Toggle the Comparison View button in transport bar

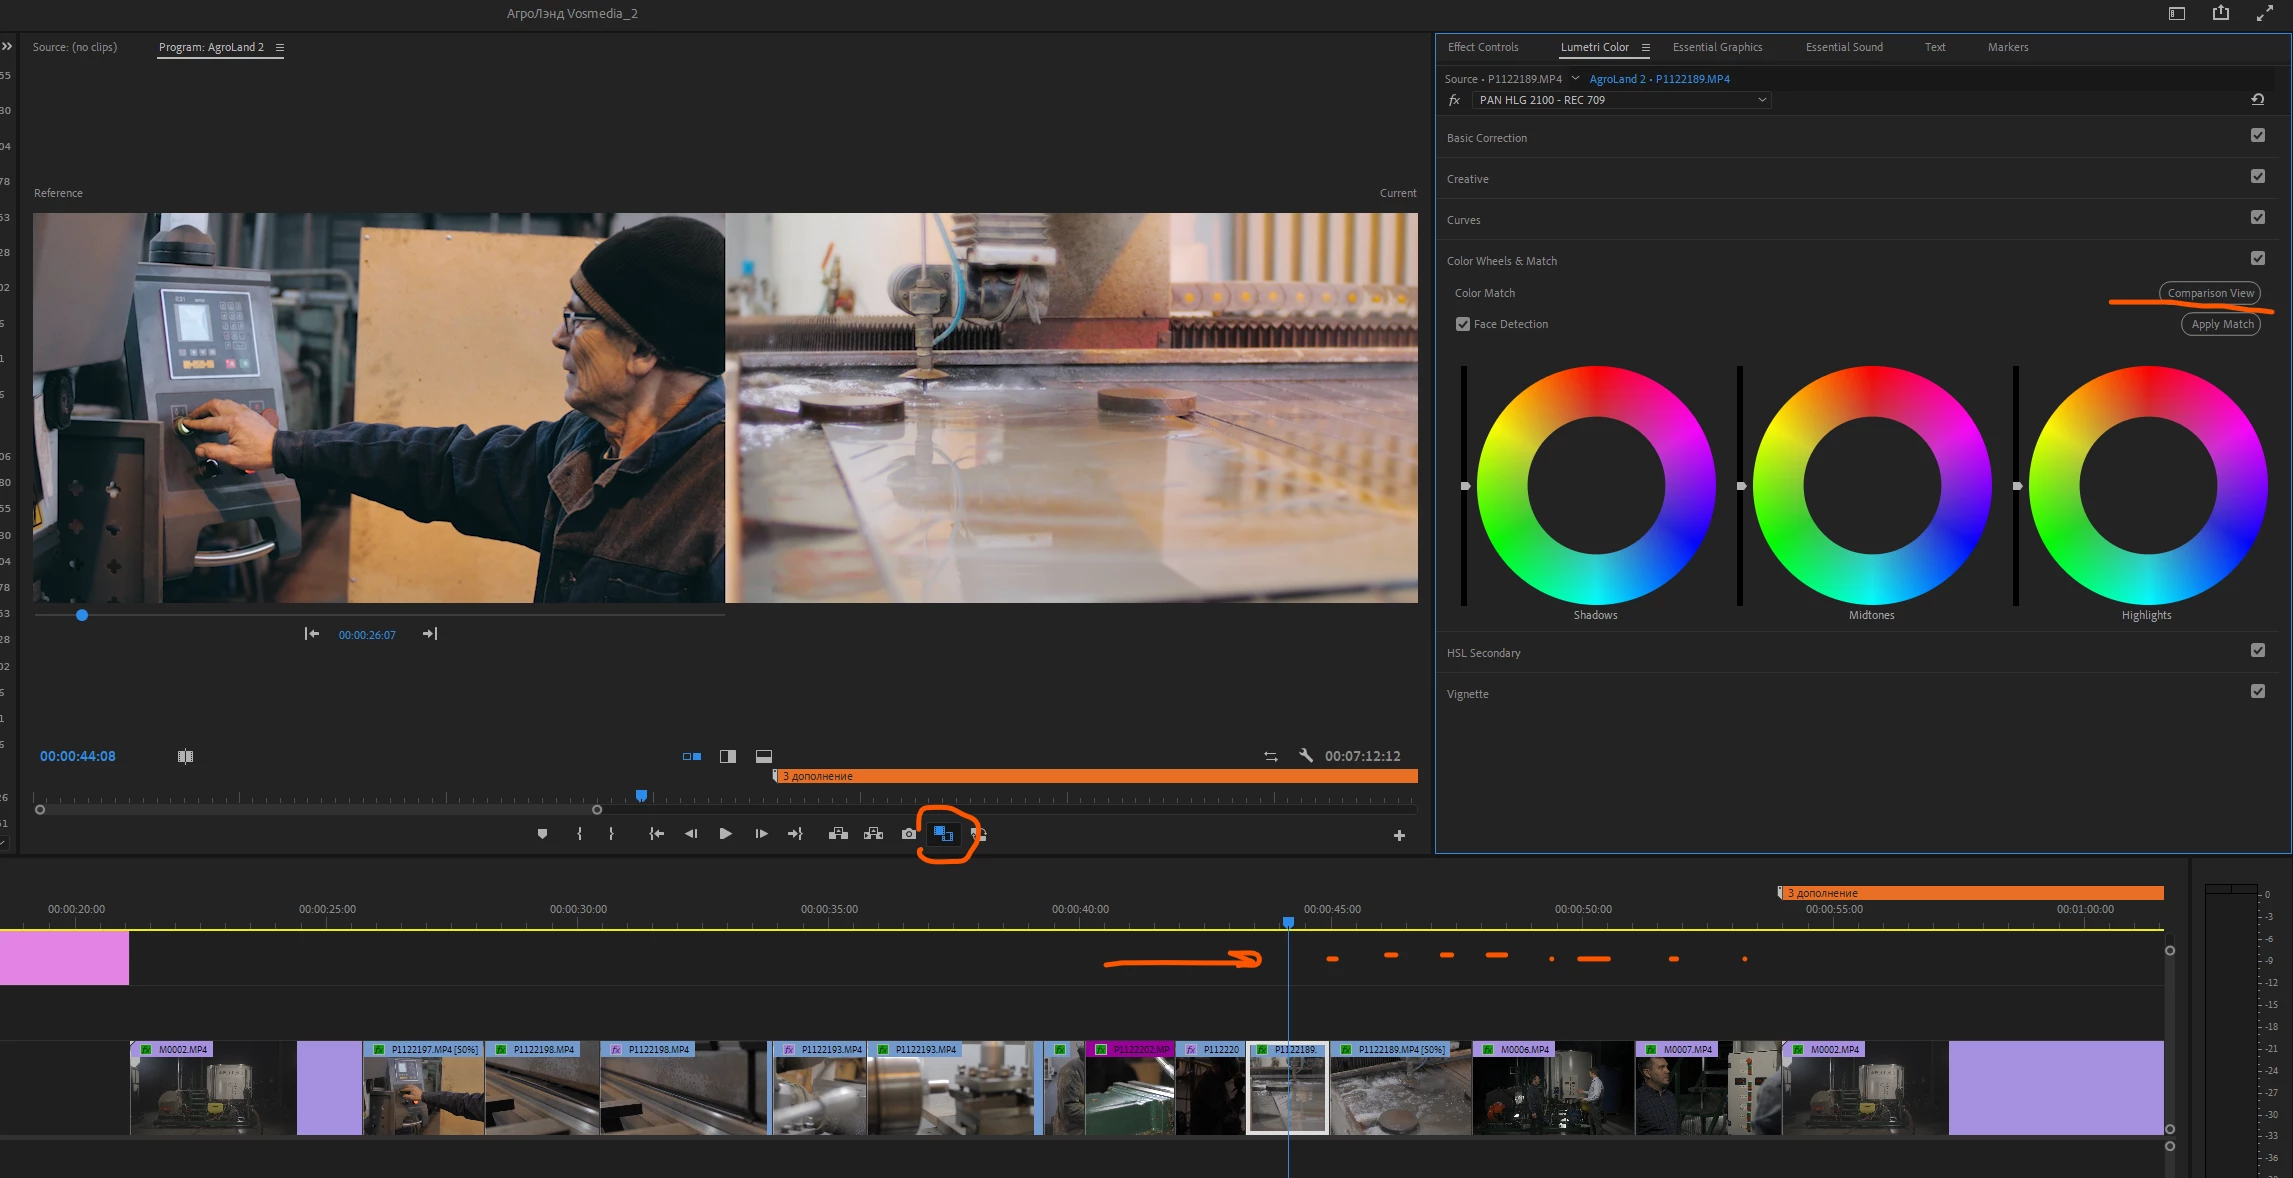(943, 834)
